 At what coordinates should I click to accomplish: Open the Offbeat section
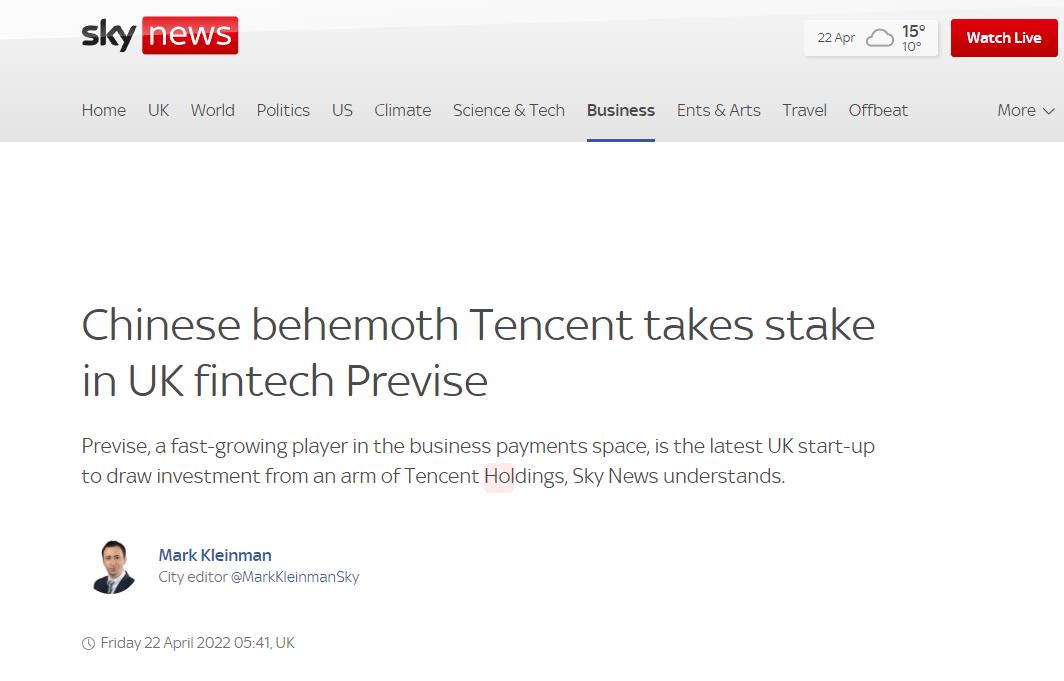[x=878, y=110]
